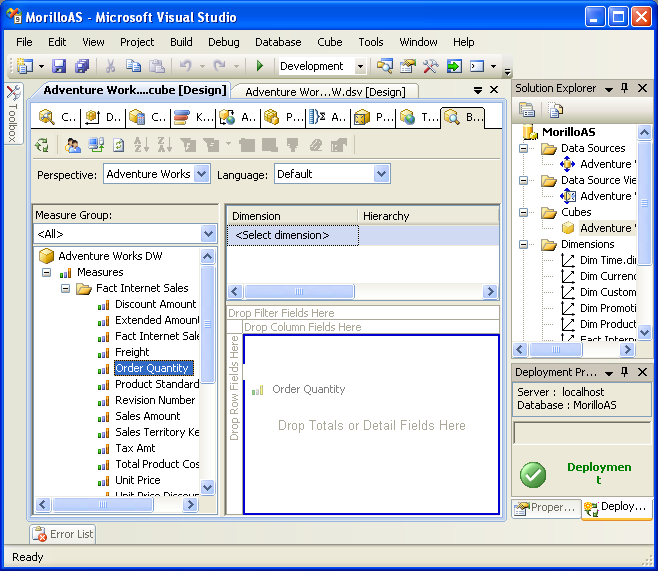Open the Perspective dropdown
This screenshot has width=658, height=571.
(202, 174)
